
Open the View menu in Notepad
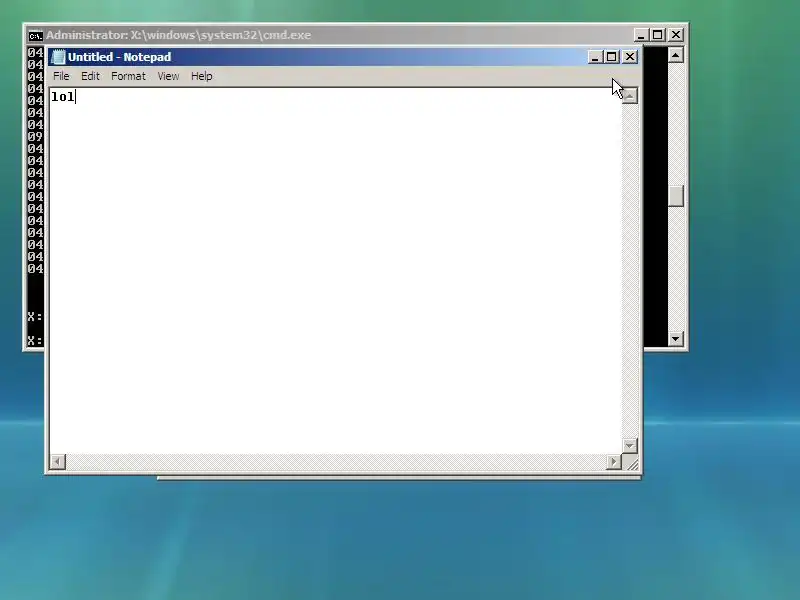[x=168, y=77]
